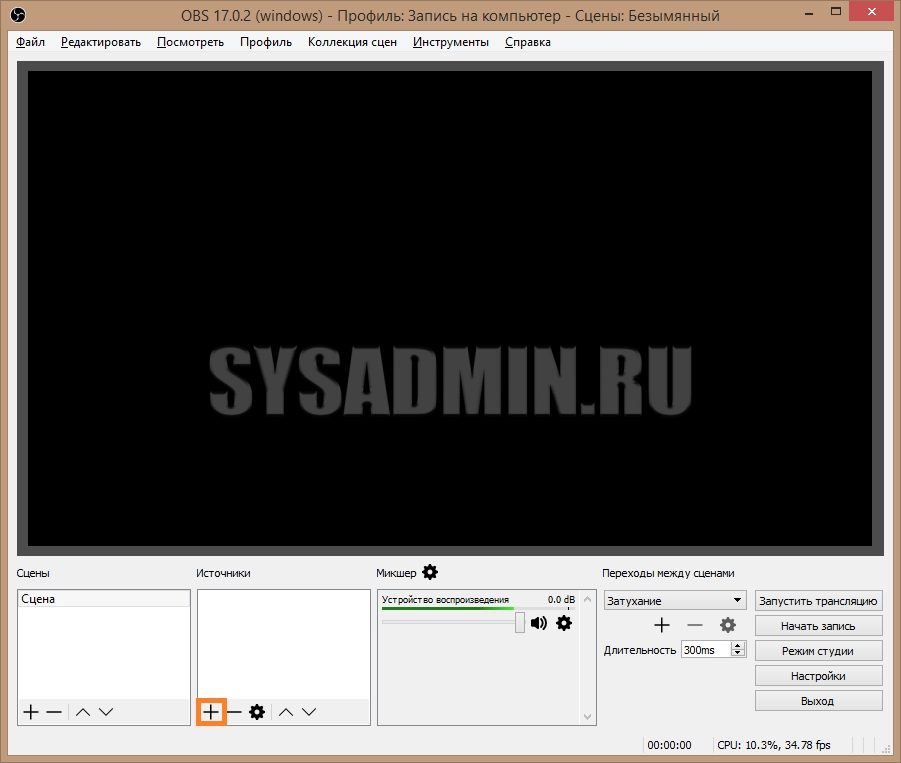Click the Запустить трансляцию button
Screen dimensions: 901x763
(818, 601)
